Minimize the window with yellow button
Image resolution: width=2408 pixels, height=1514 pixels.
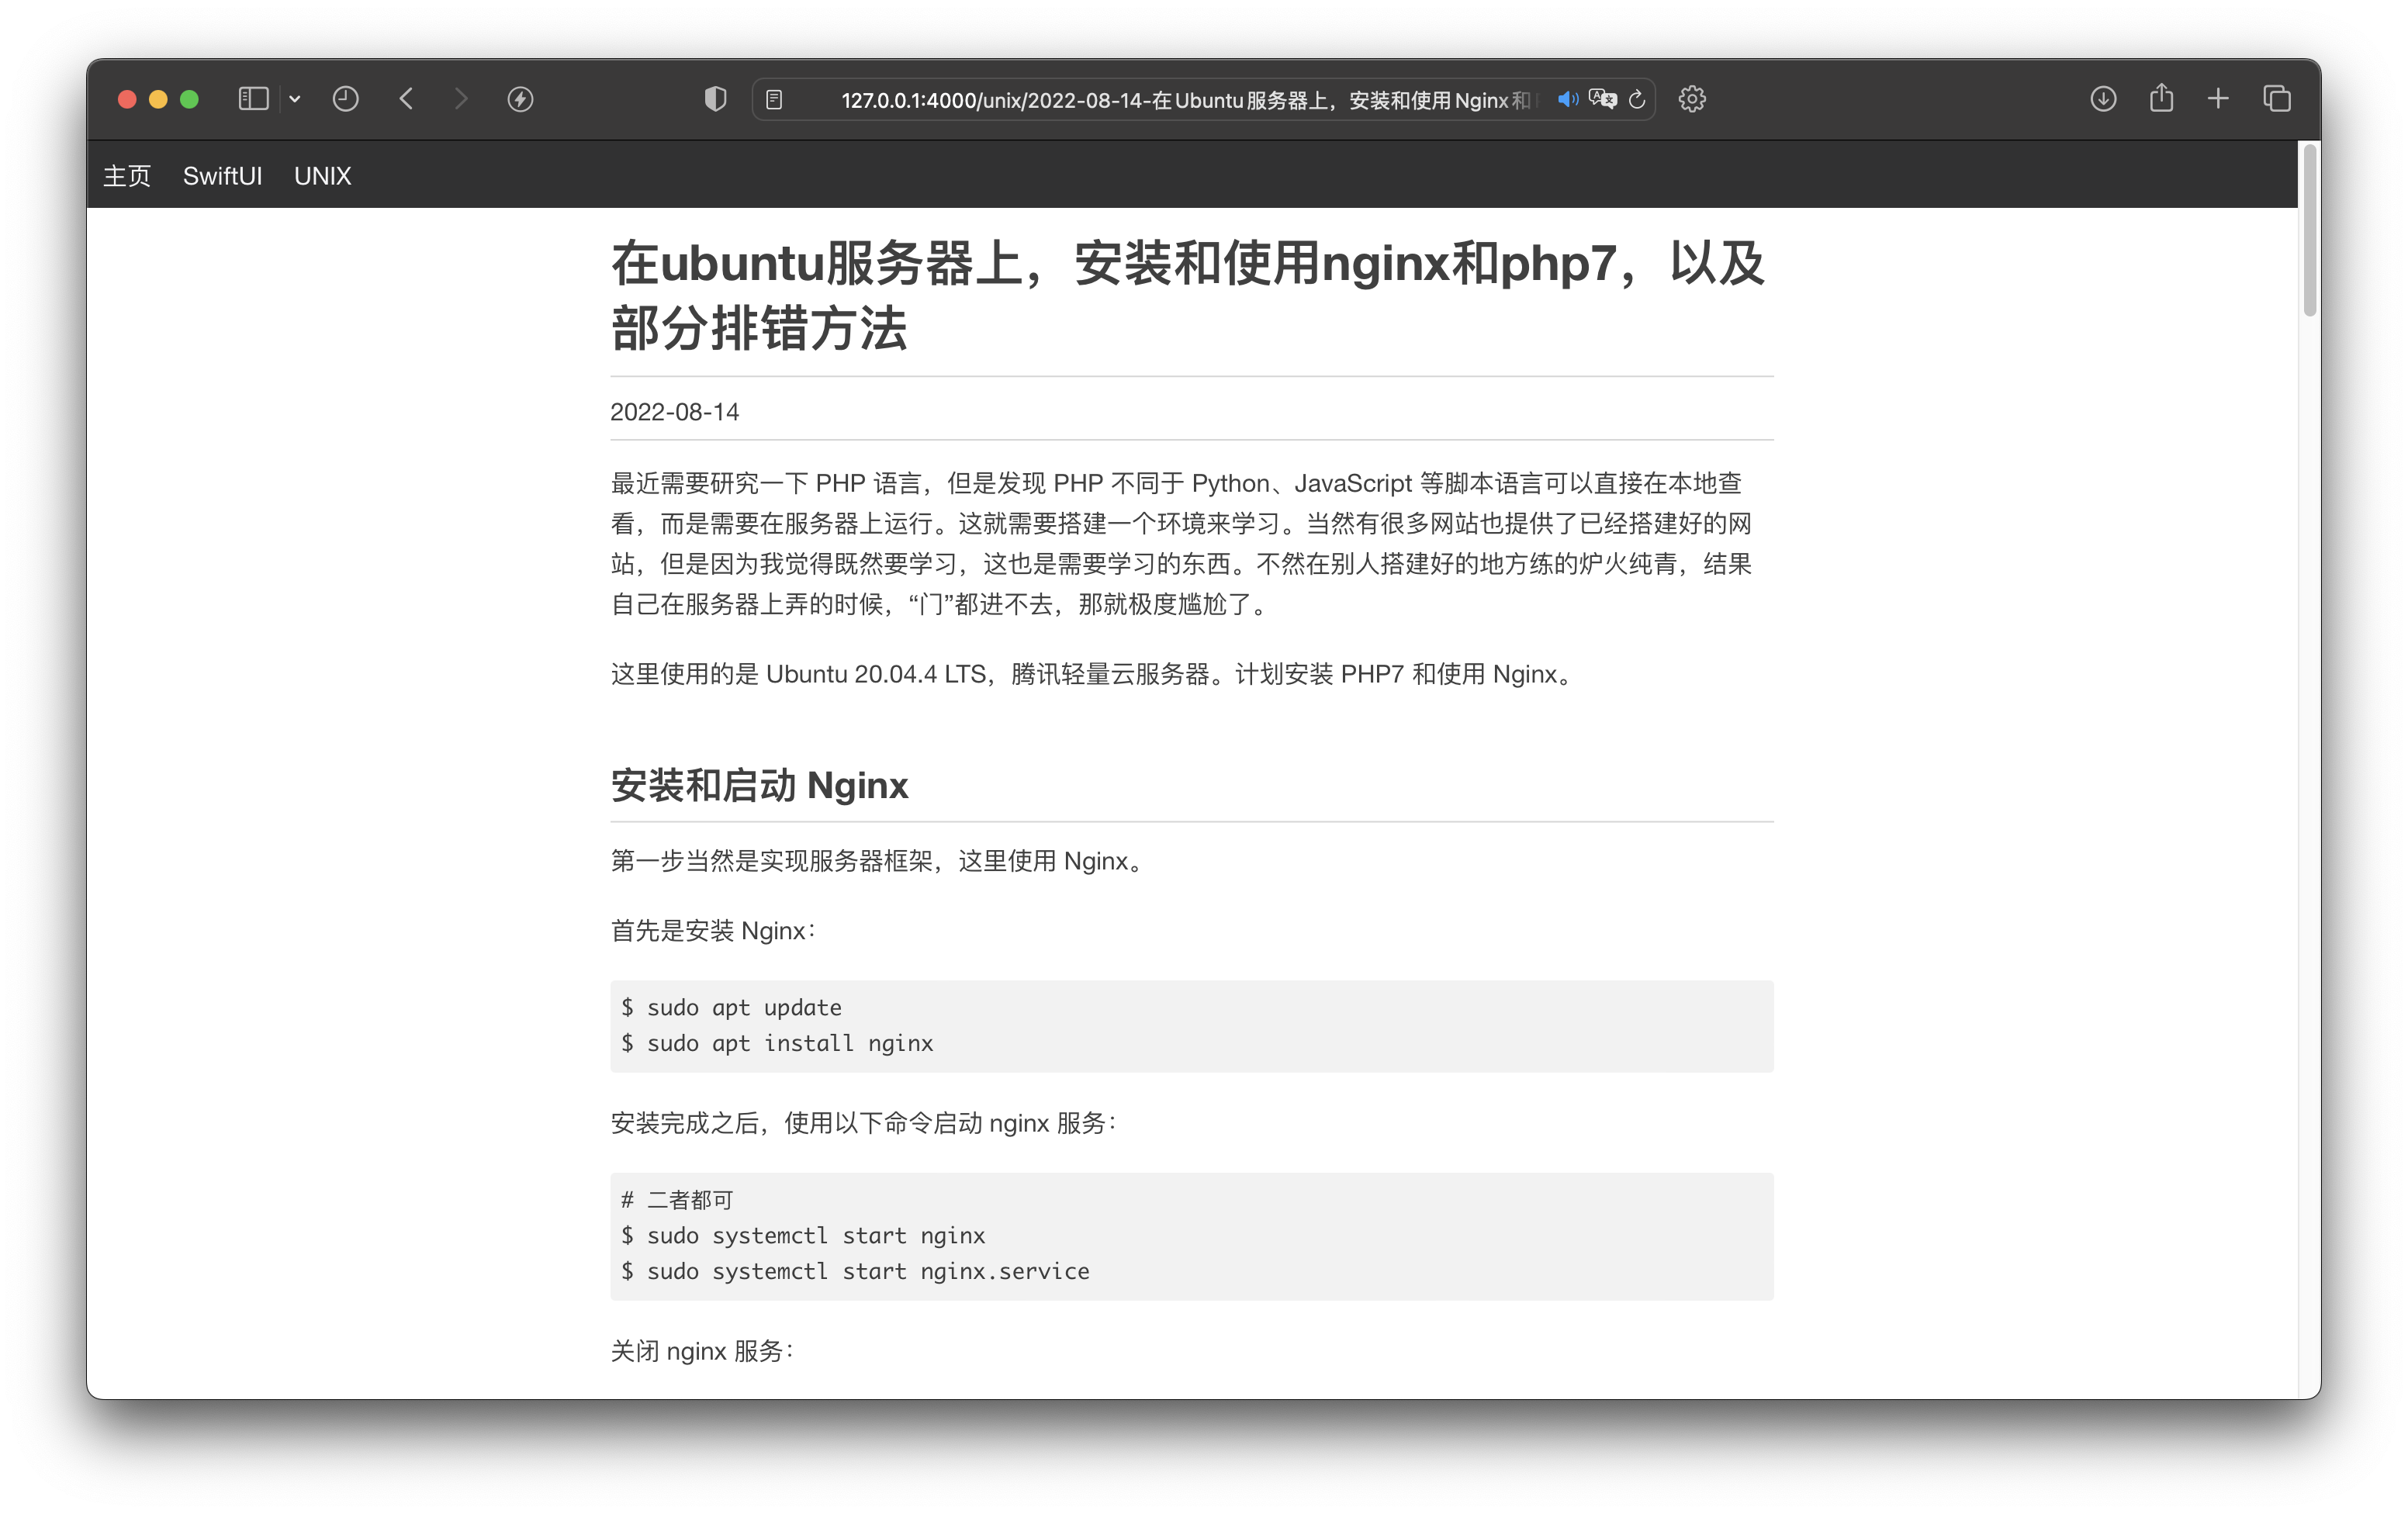(x=158, y=99)
